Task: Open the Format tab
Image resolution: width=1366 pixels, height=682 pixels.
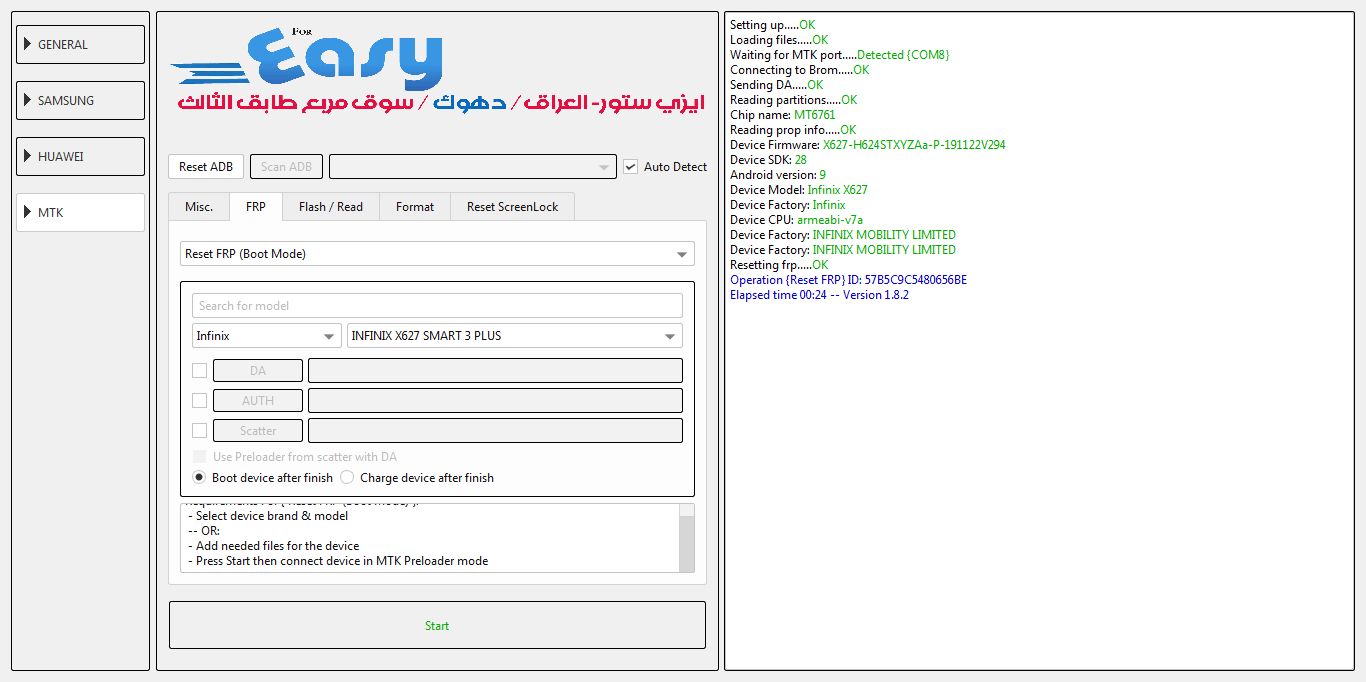Action: coord(415,207)
